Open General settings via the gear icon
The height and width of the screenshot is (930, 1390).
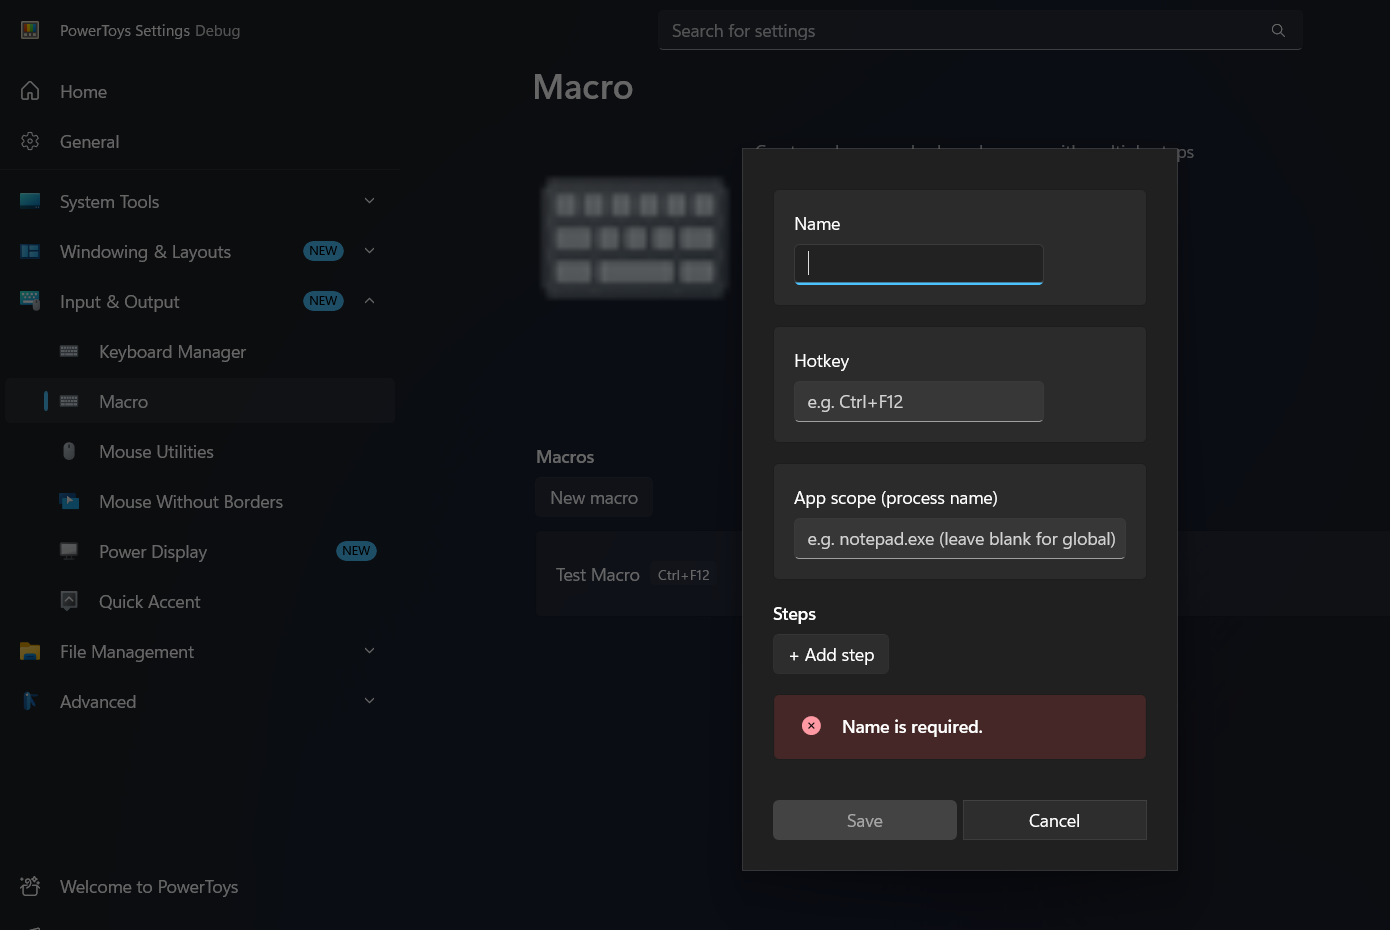tap(30, 141)
